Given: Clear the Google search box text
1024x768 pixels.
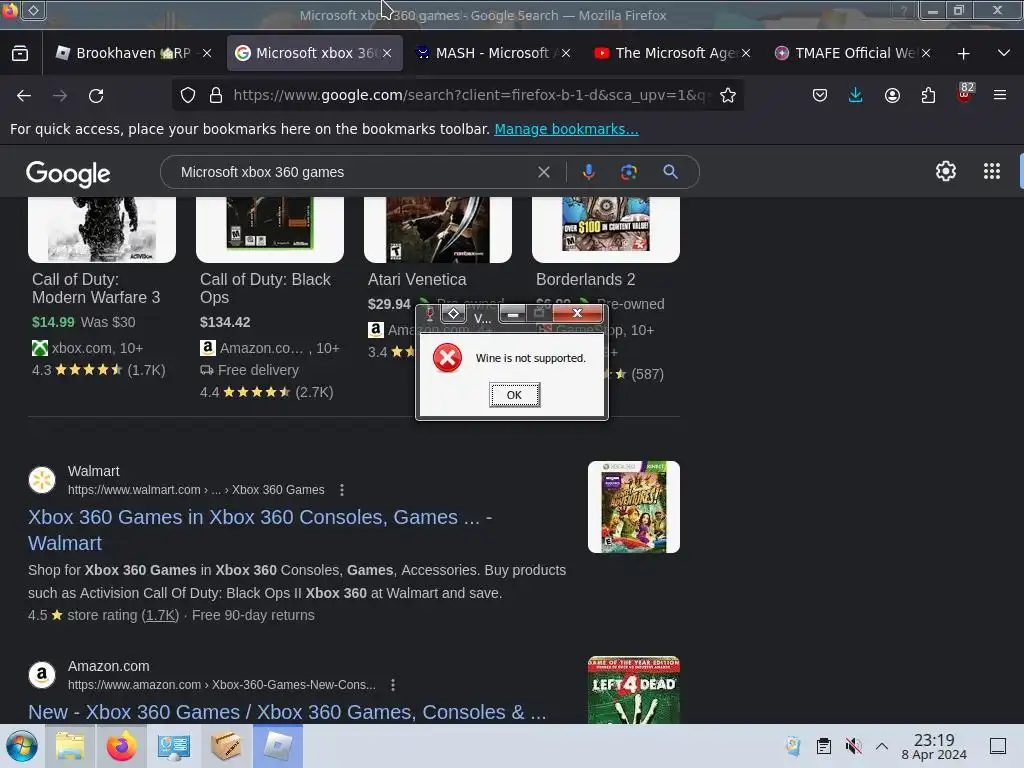Looking at the screenshot, I should click(x=543, y=172).
